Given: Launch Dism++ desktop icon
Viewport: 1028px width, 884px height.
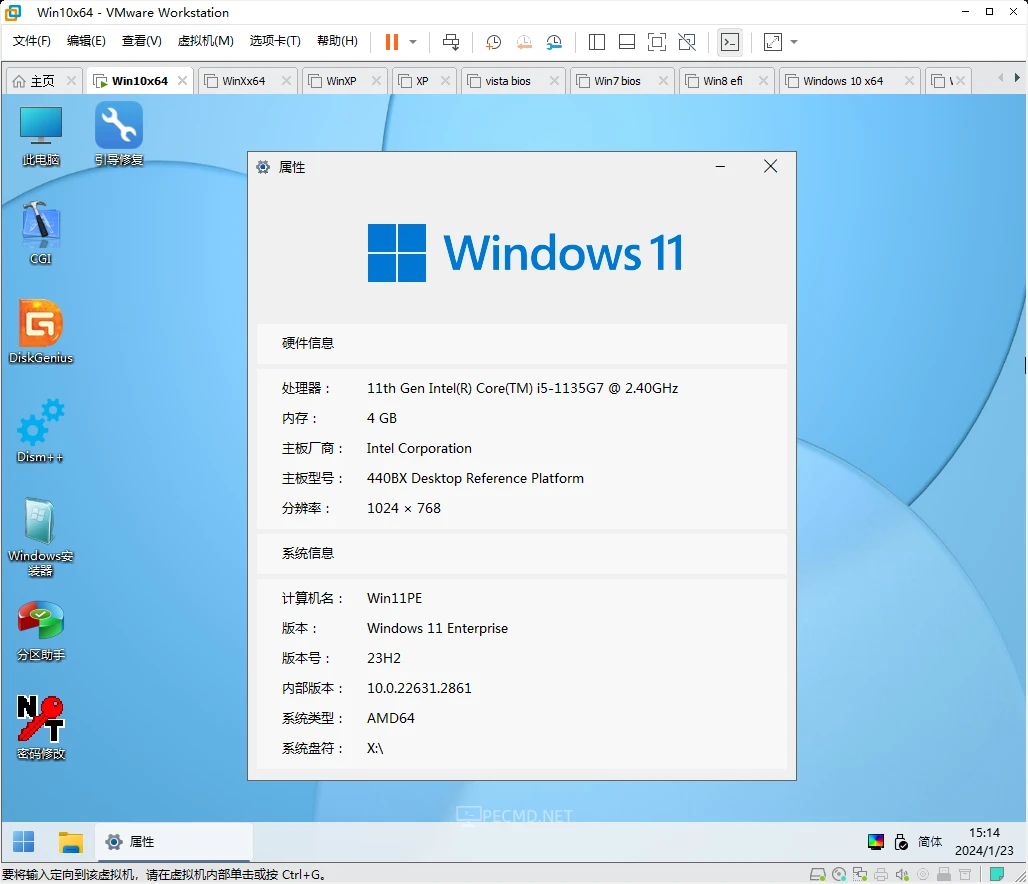Looking at the screenshot, I should pyautogui.click(x=41, y=432).
